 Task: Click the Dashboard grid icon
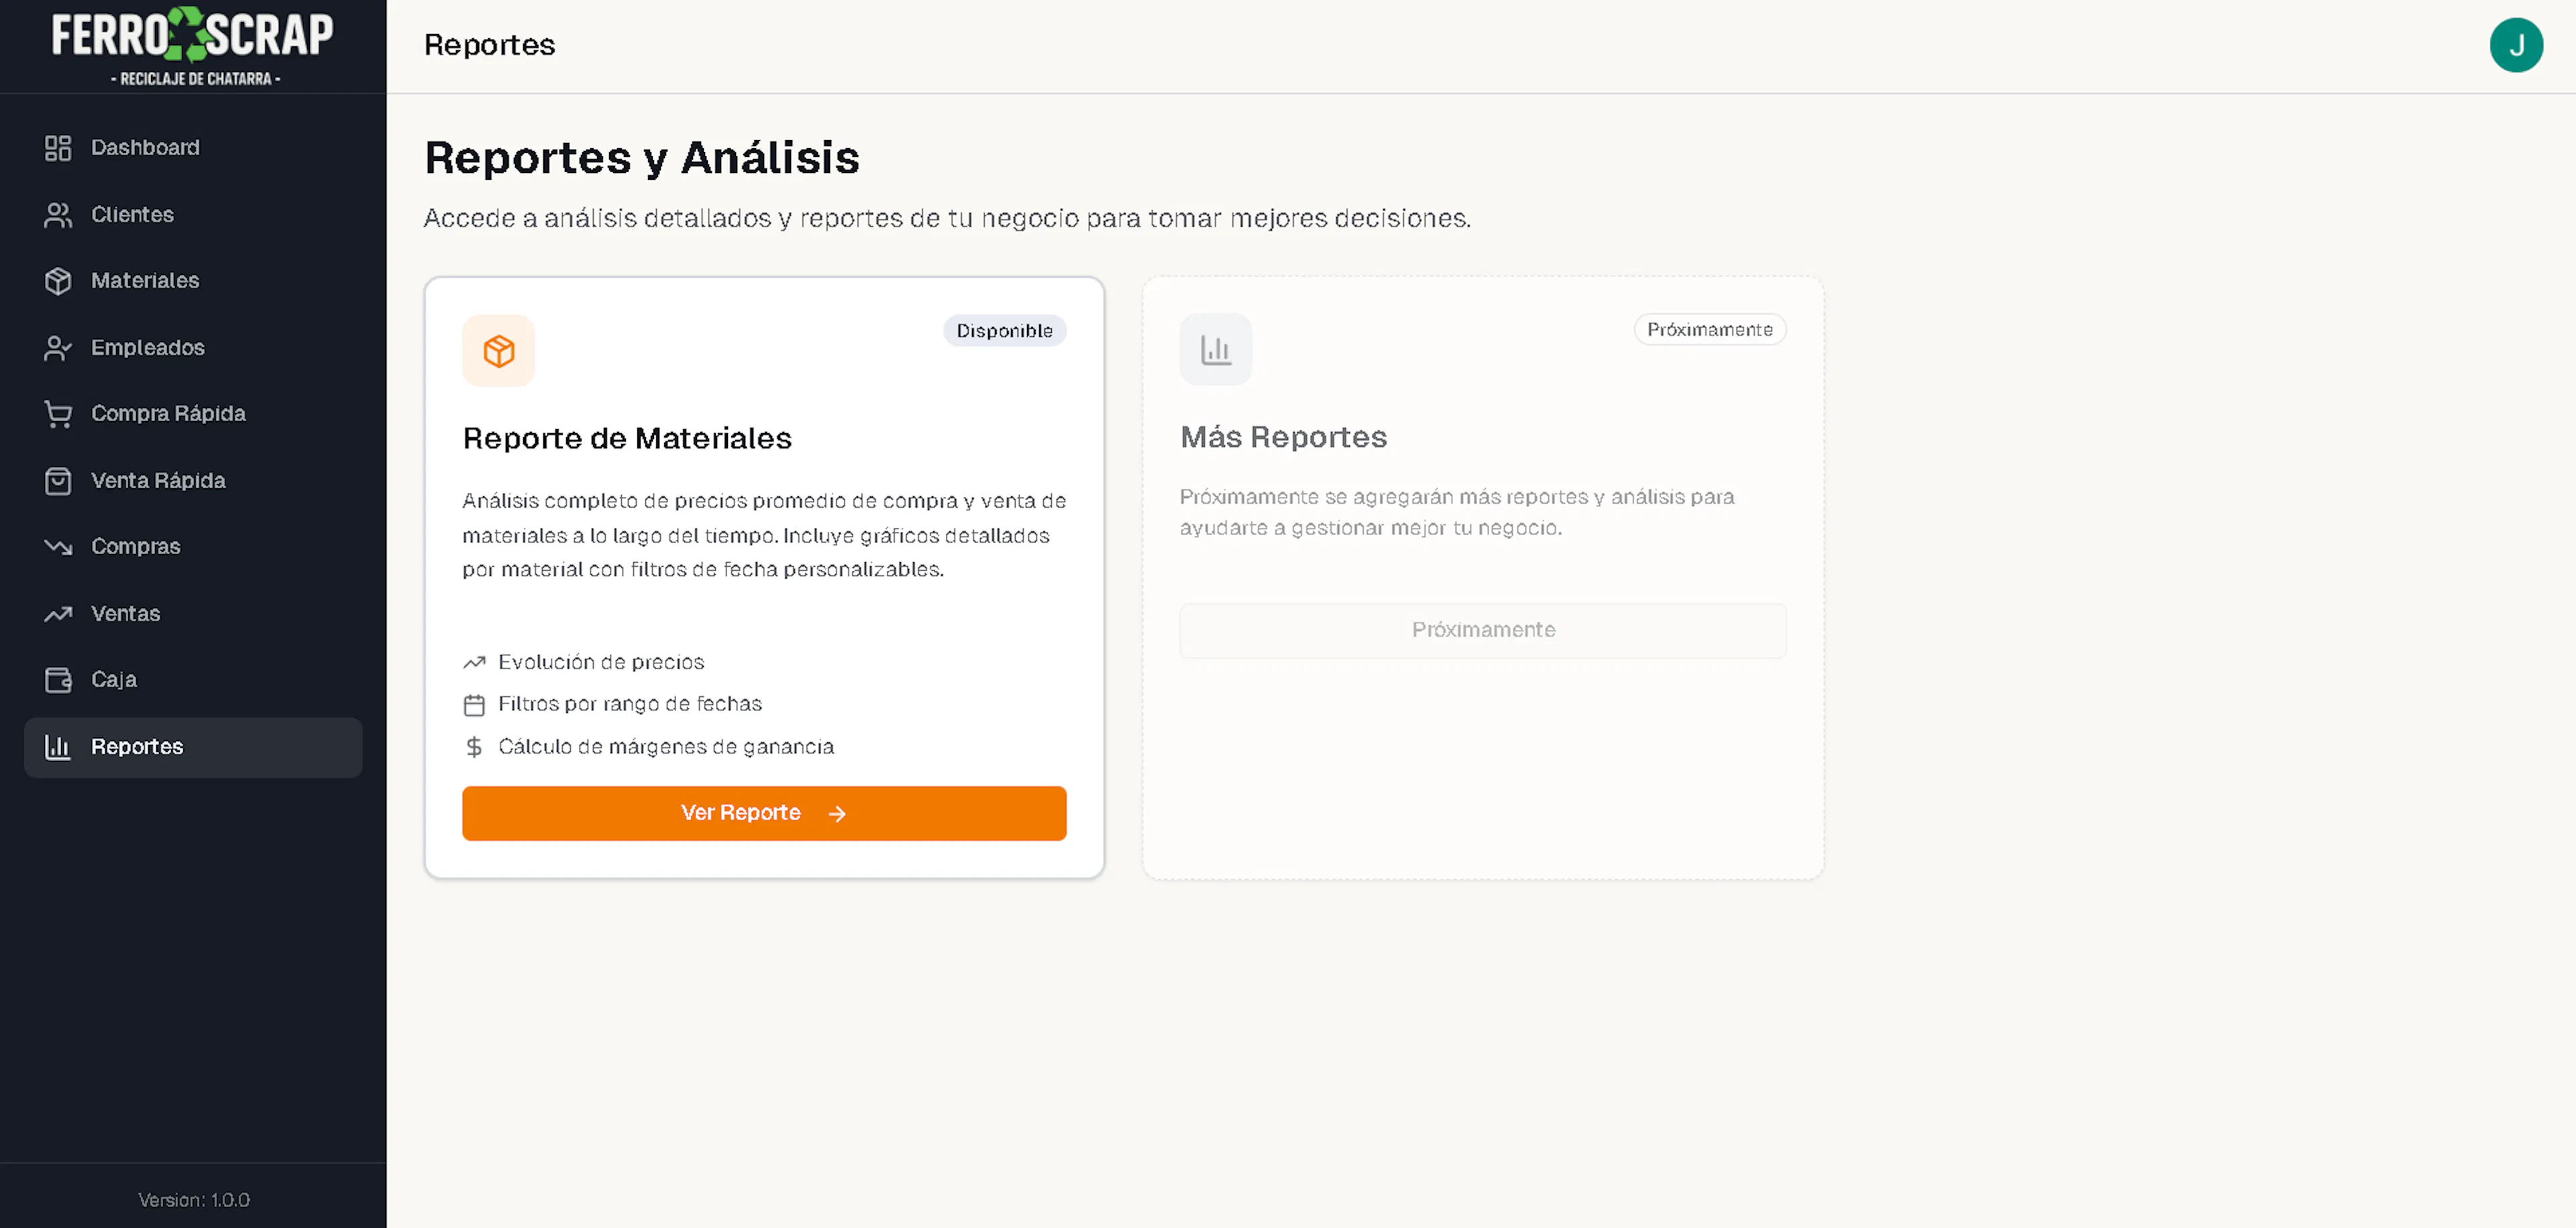(58, 148)
